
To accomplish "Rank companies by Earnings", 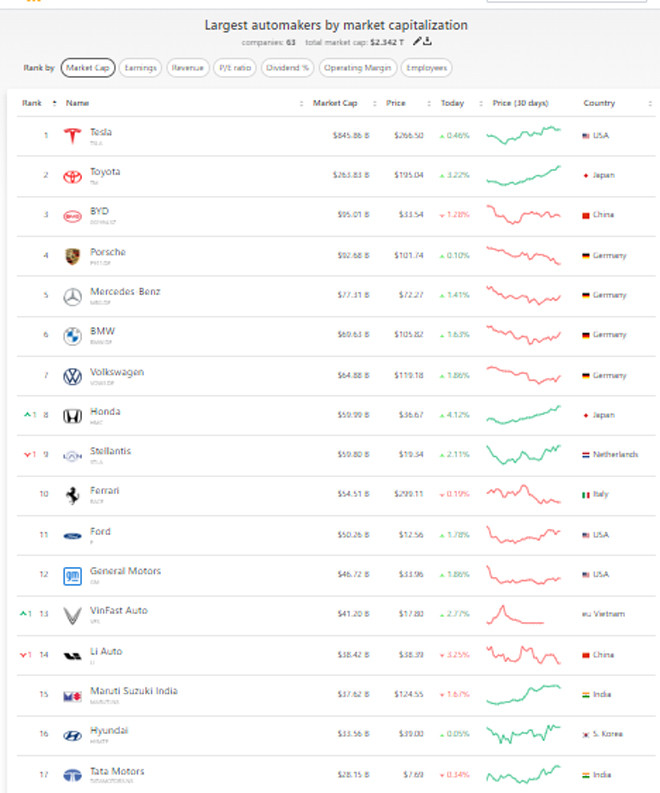I will click(x=140, y=68).
